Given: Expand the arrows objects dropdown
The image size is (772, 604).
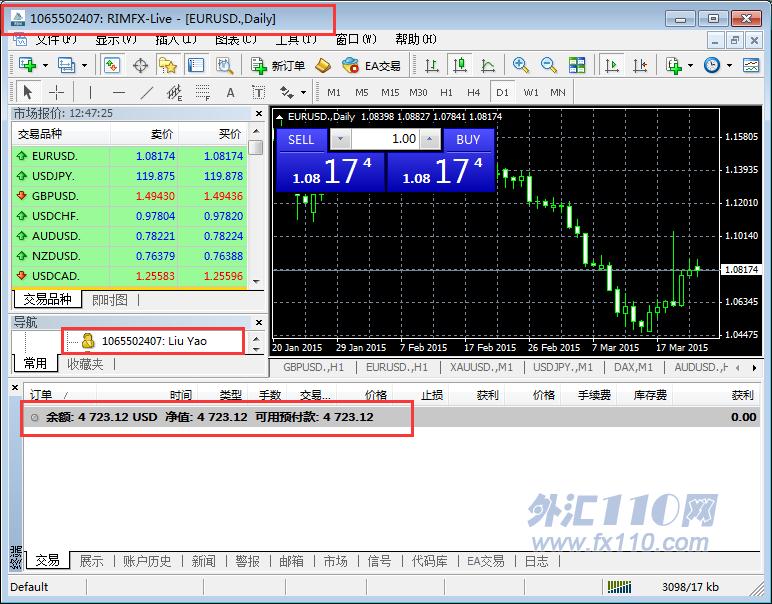Looking at the screenshot, I should click(x=303, y=92).
